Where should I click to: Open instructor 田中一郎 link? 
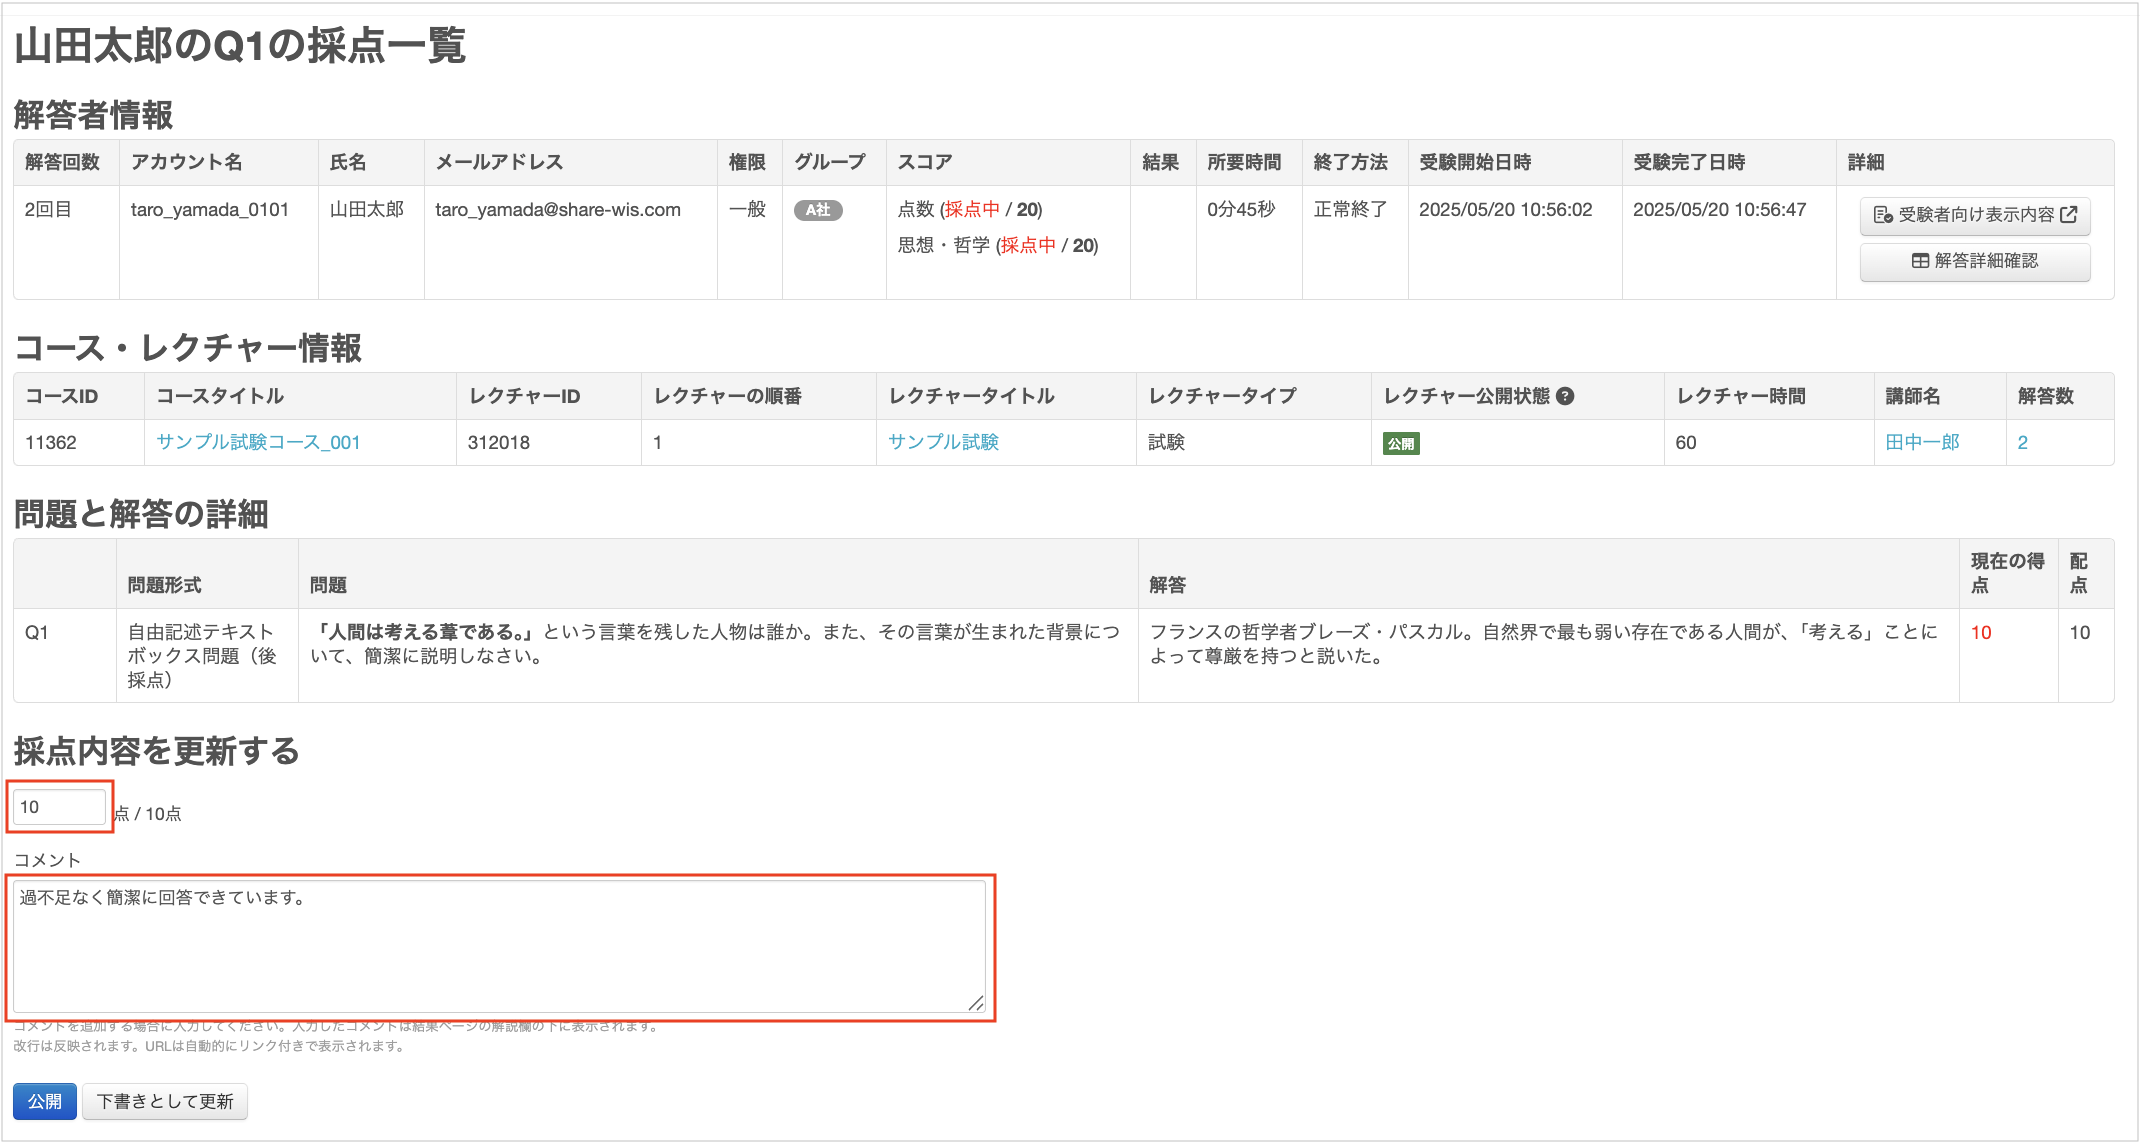[1922, 442]
